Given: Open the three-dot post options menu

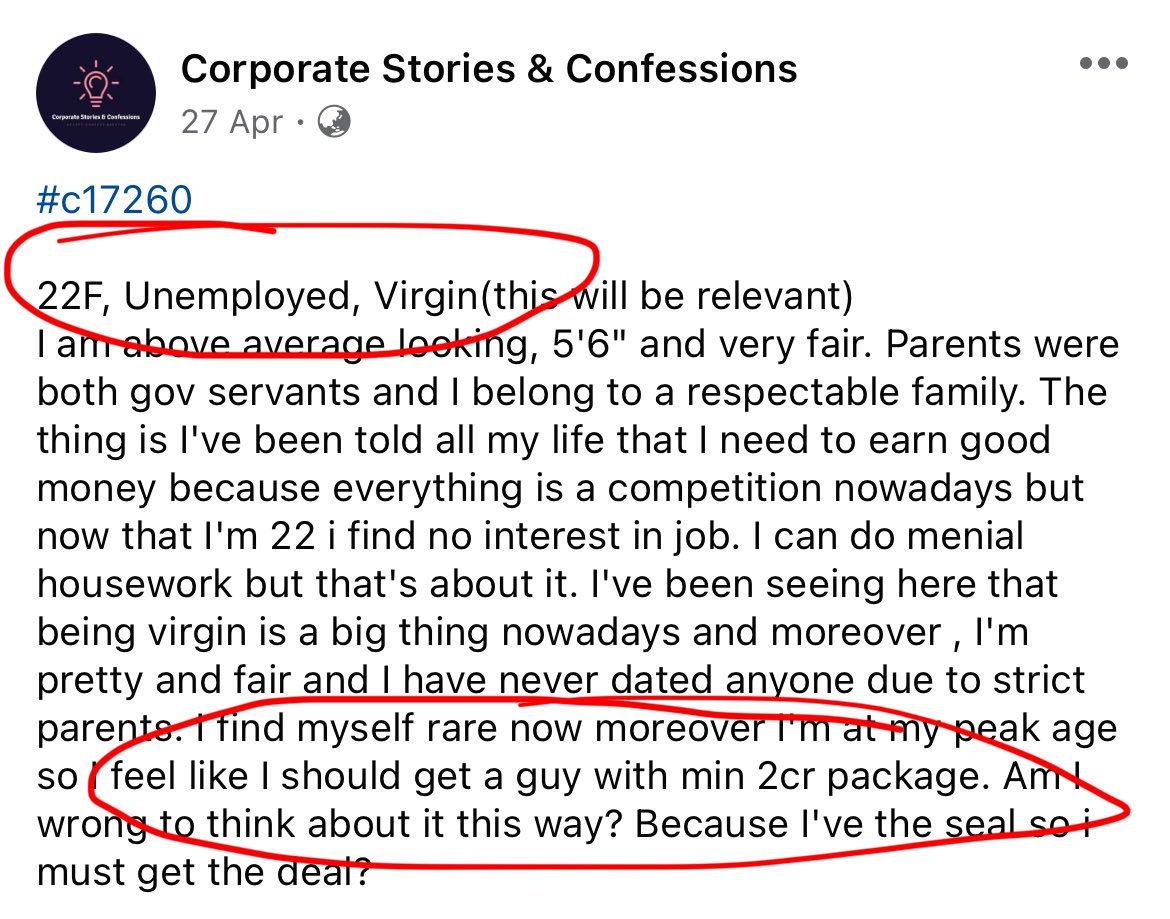Looking at the screenshot, I should [1104, 63].
